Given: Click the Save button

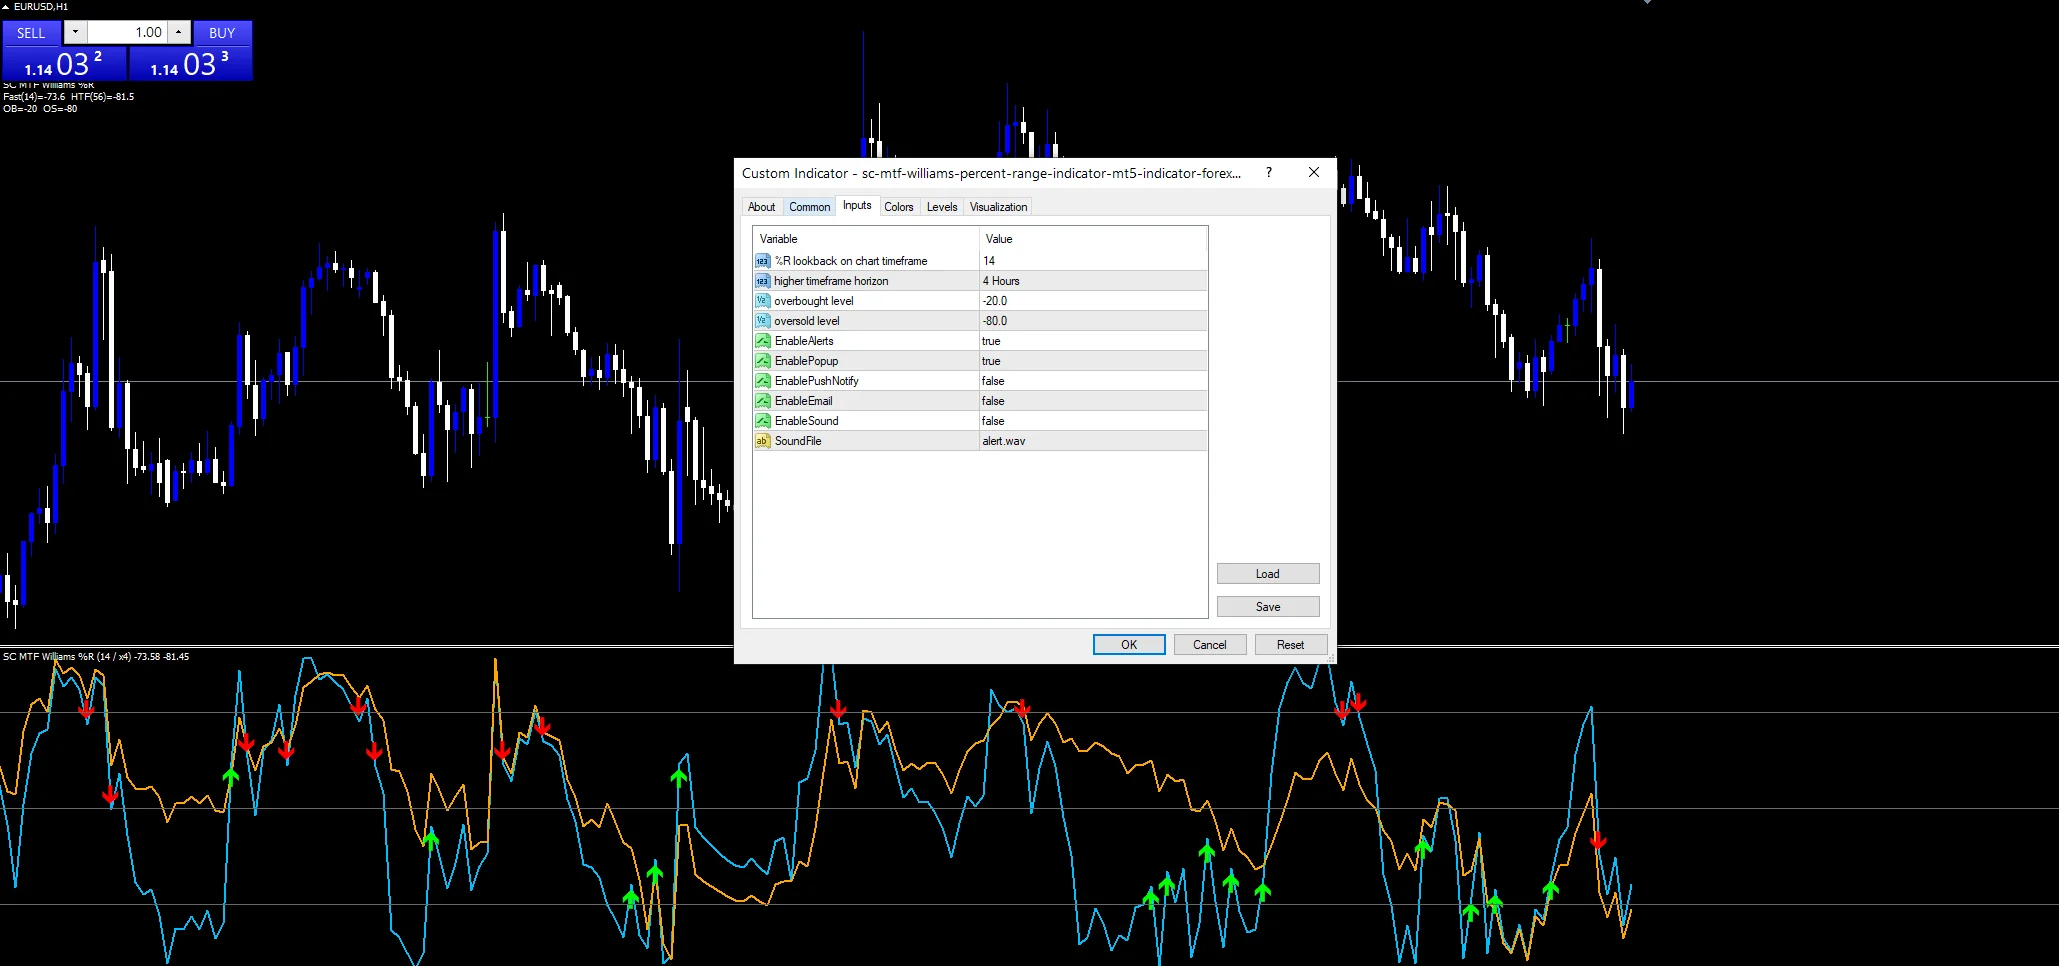Looking at the screenshot, I should 1268,607.
